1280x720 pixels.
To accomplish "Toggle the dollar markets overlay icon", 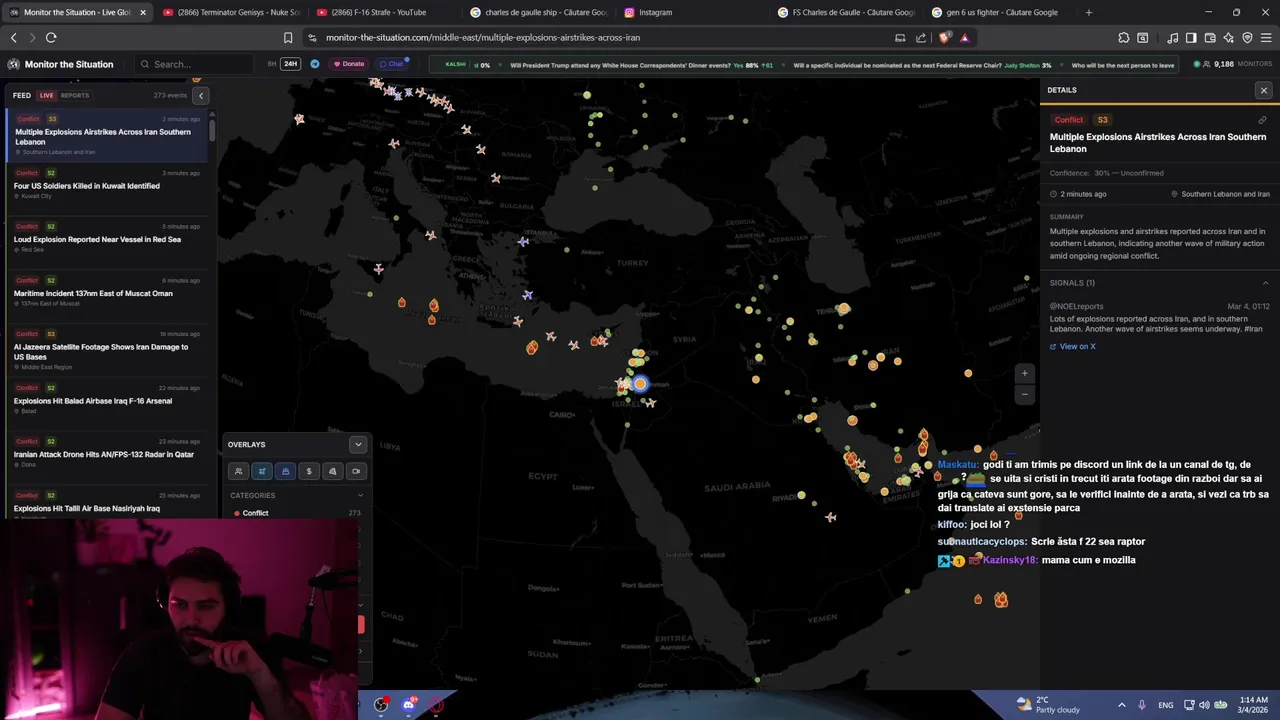I will click(309, 471).
